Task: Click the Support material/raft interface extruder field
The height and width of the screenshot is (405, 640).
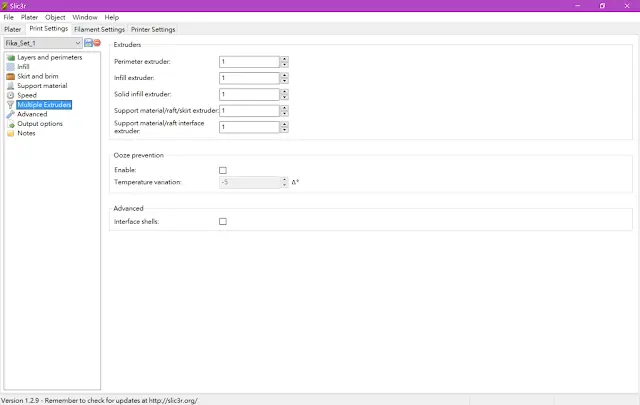Action: (249, 127)
